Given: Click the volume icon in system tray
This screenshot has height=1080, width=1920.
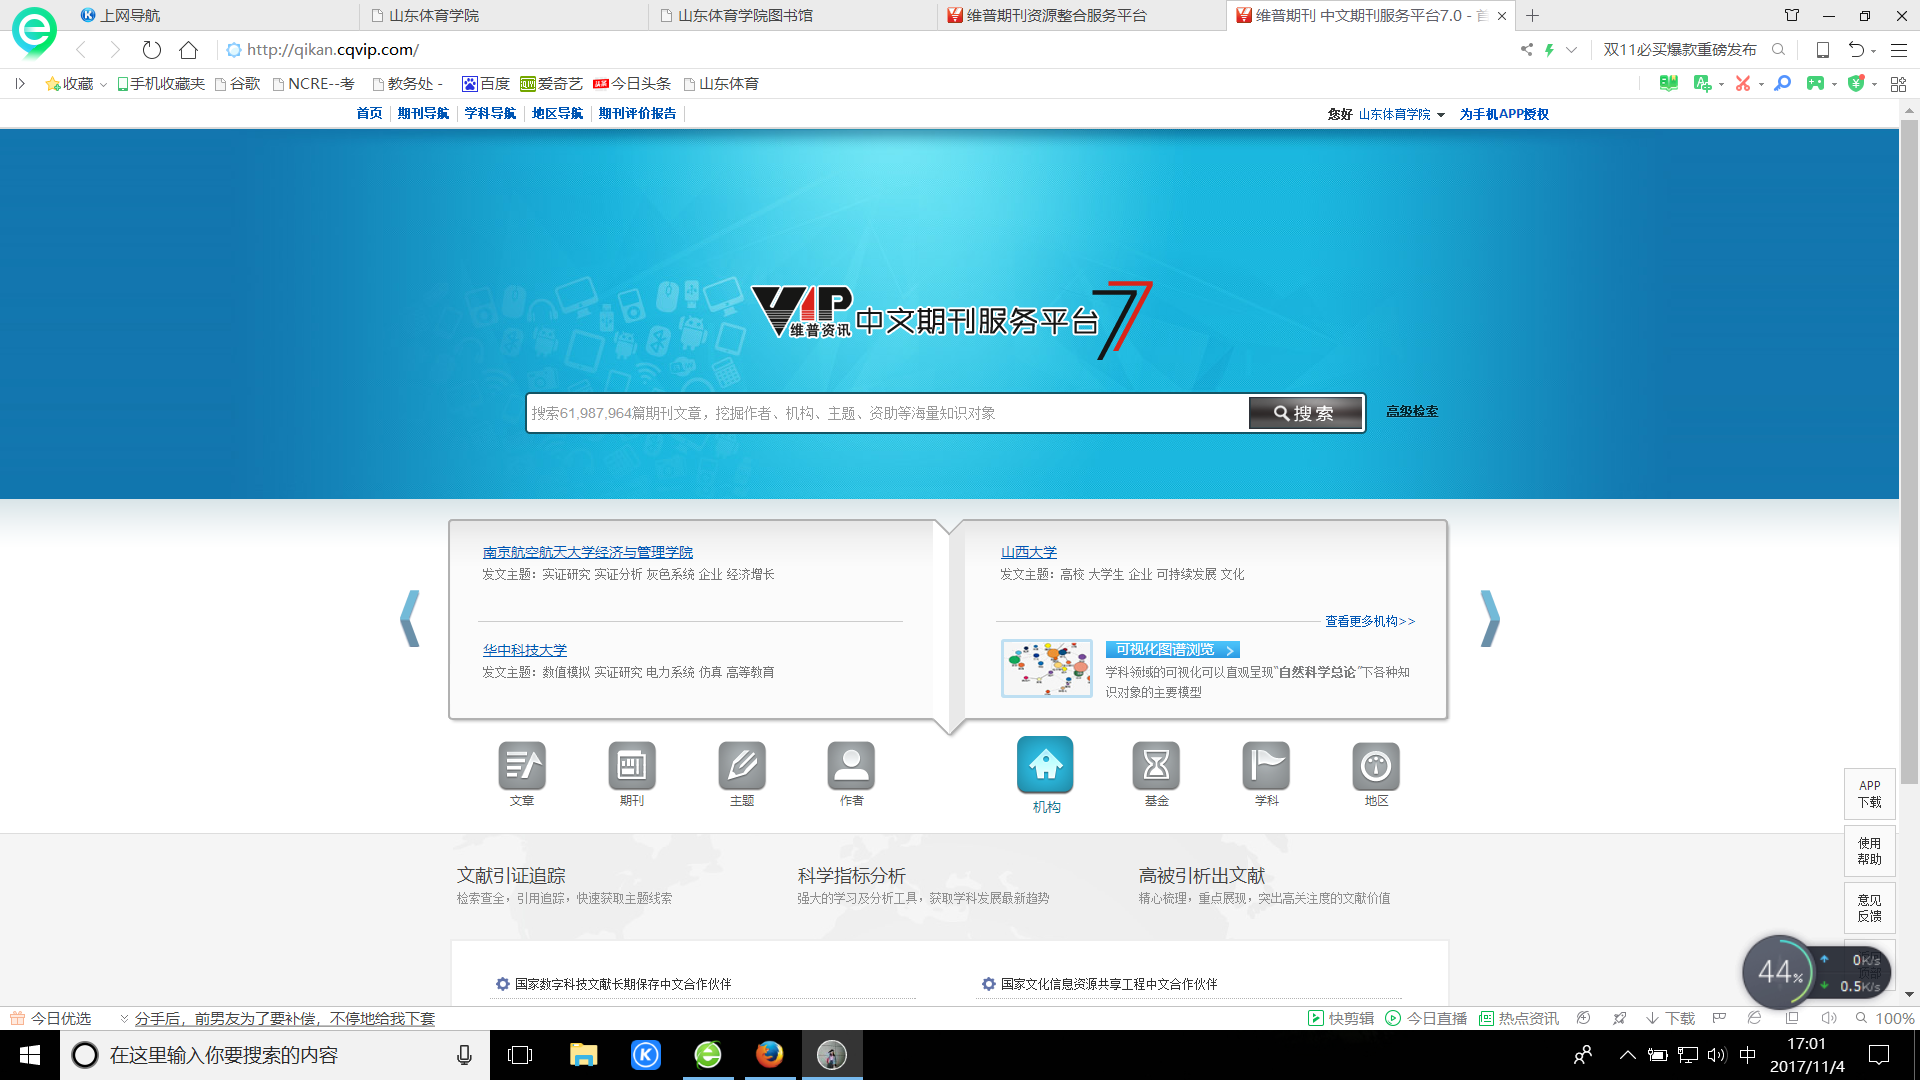Looking at the screenshot, I should tap(1717, 1055).
